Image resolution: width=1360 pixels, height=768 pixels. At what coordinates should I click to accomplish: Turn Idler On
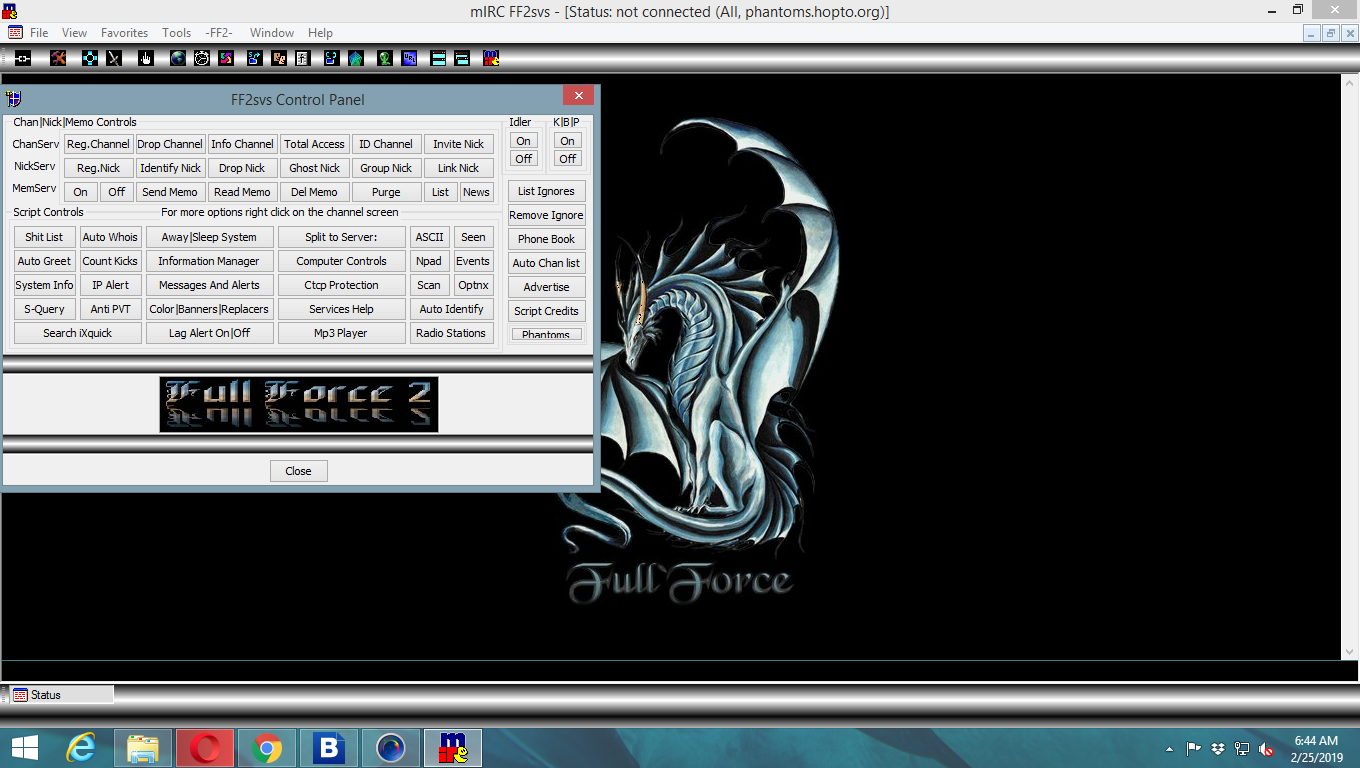tap(523, 141)
